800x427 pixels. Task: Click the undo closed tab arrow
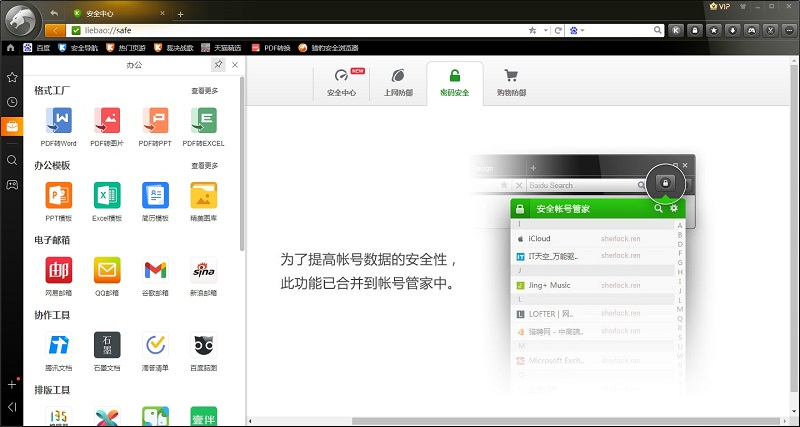point(55,13)
